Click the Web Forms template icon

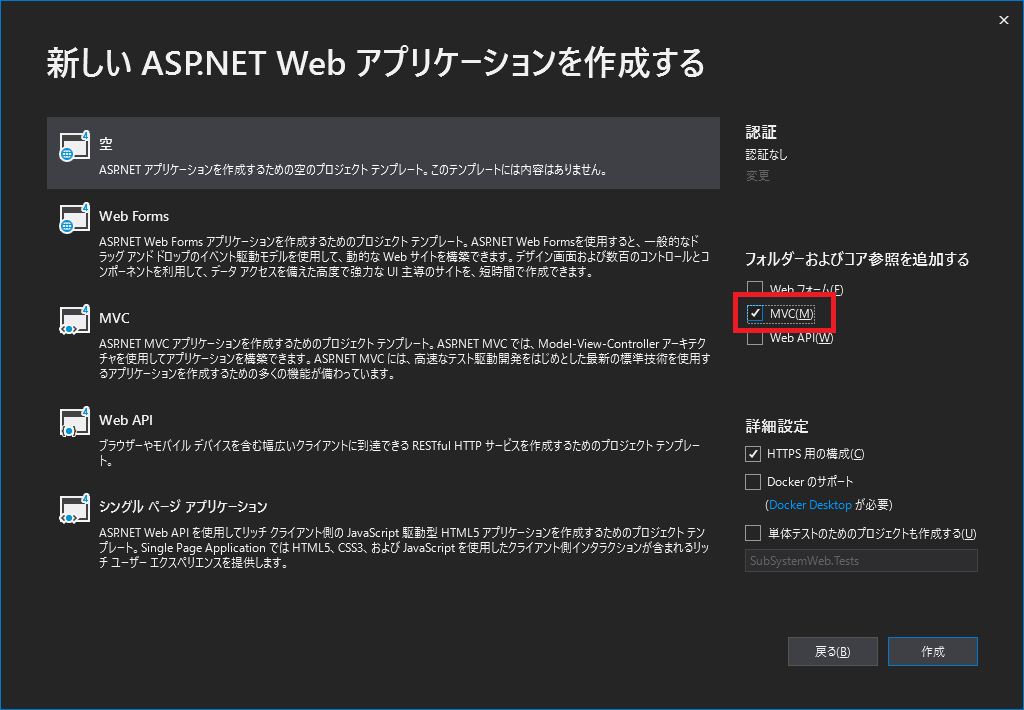(x=74, y=218)
